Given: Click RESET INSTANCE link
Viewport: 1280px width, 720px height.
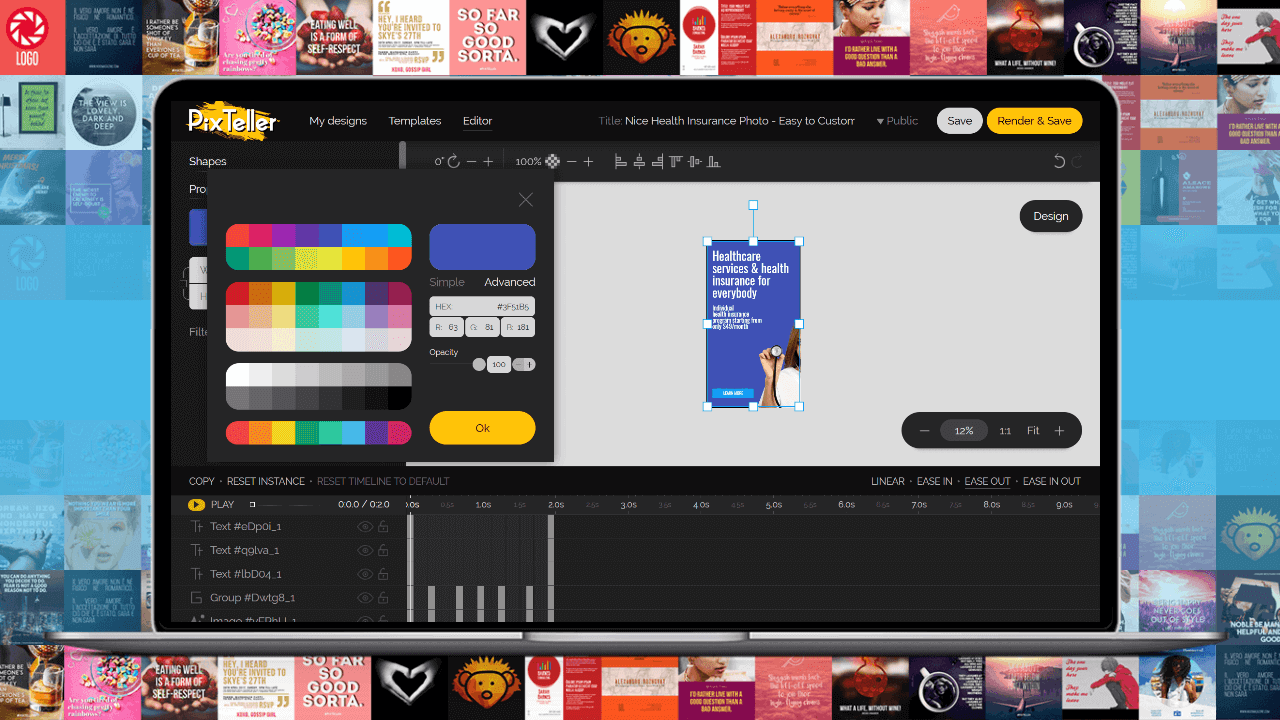Looking at the screenshot, I should point(266,482).
